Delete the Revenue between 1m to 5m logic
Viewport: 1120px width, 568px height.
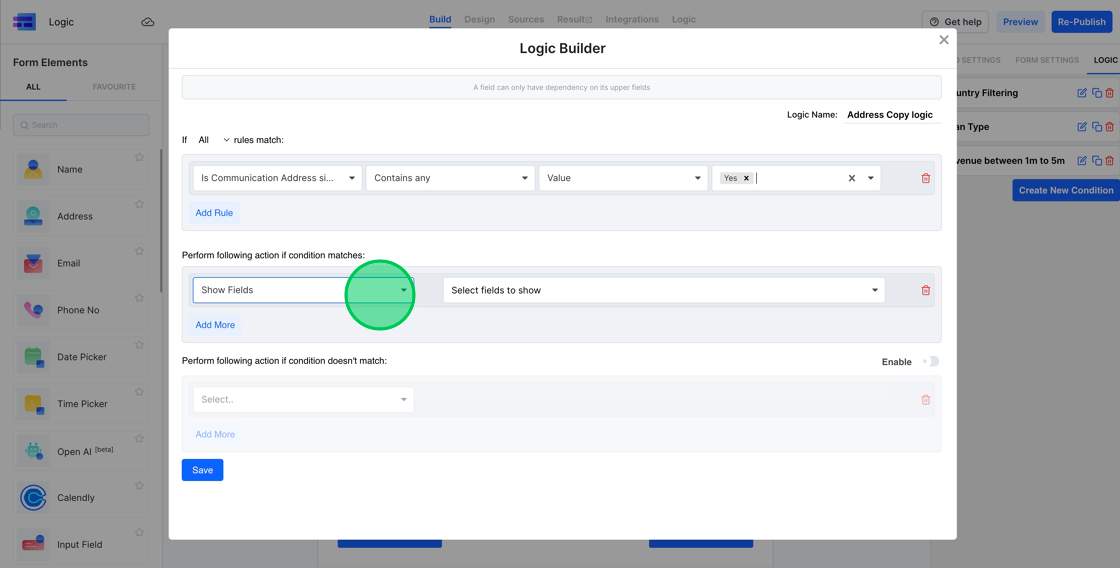pyautogui.click(x=1109, y=161)
